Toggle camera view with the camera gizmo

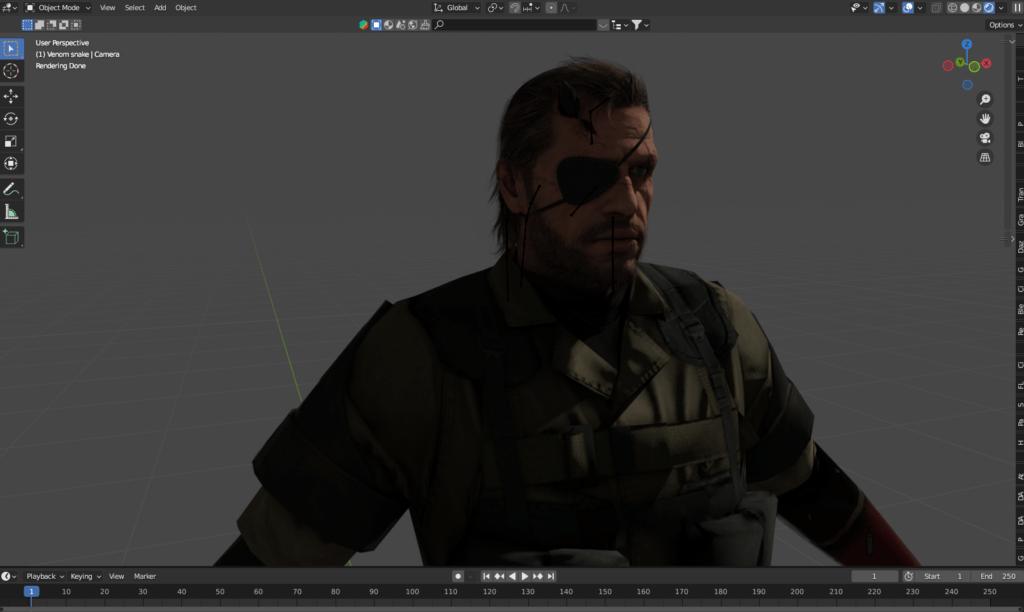[x=985, y=138]
